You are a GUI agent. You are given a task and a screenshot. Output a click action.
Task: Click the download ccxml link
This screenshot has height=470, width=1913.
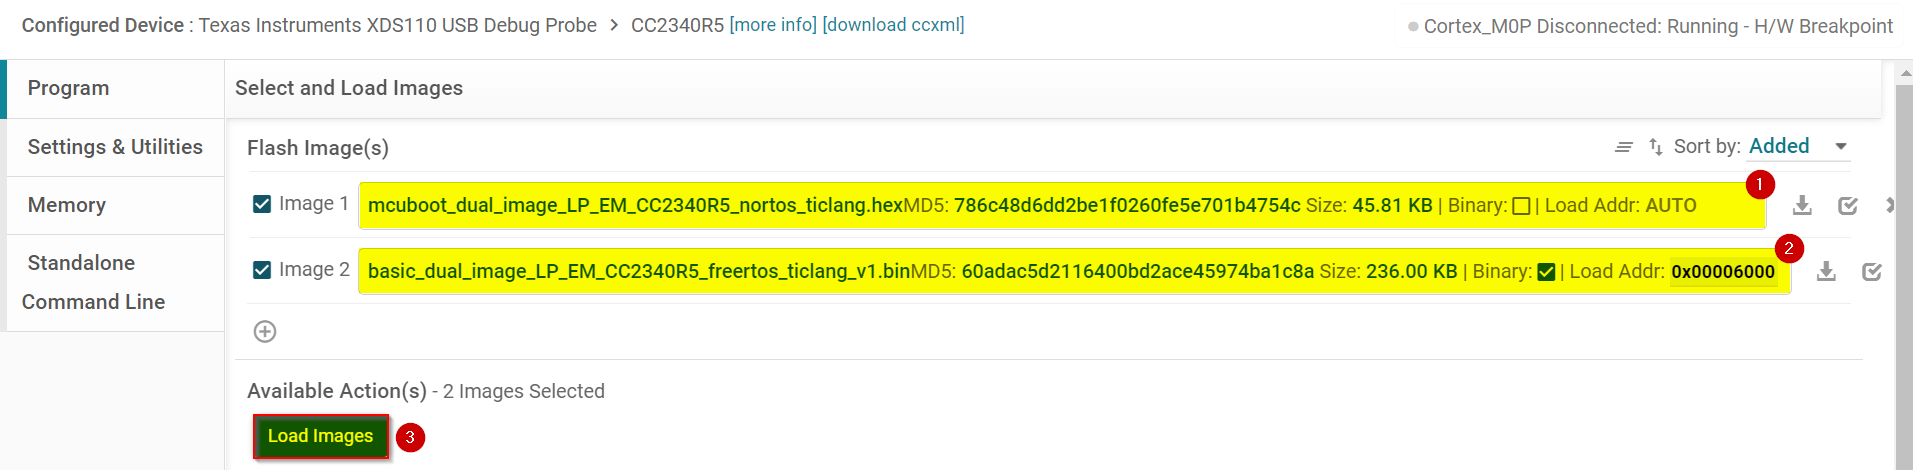click(893, 25)
